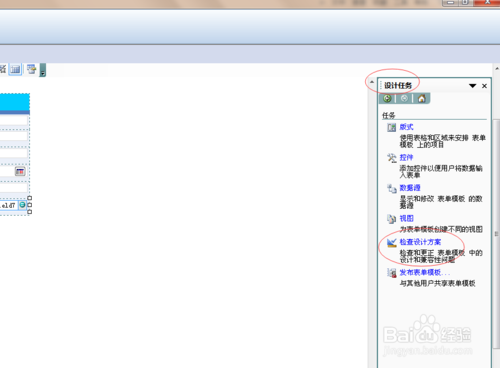Viewport: 500px width, 368px height.
Task: Click the 数据源 data source icon
Action: [391, 188]
